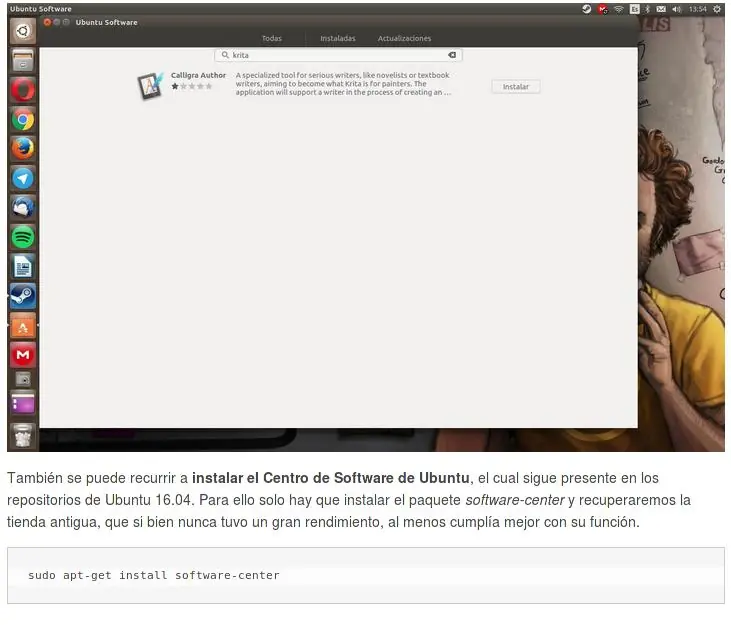Click the Calligra Author star rating

tap(192, 86)
